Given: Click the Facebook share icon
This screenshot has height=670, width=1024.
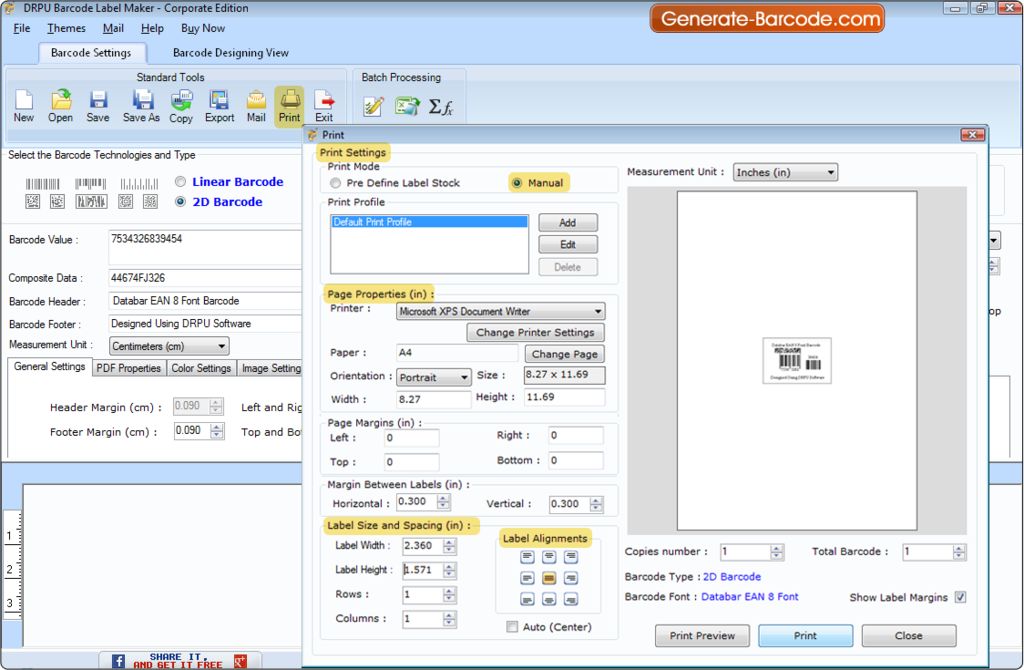Looking at the screenshot, I should coord(118,661).
